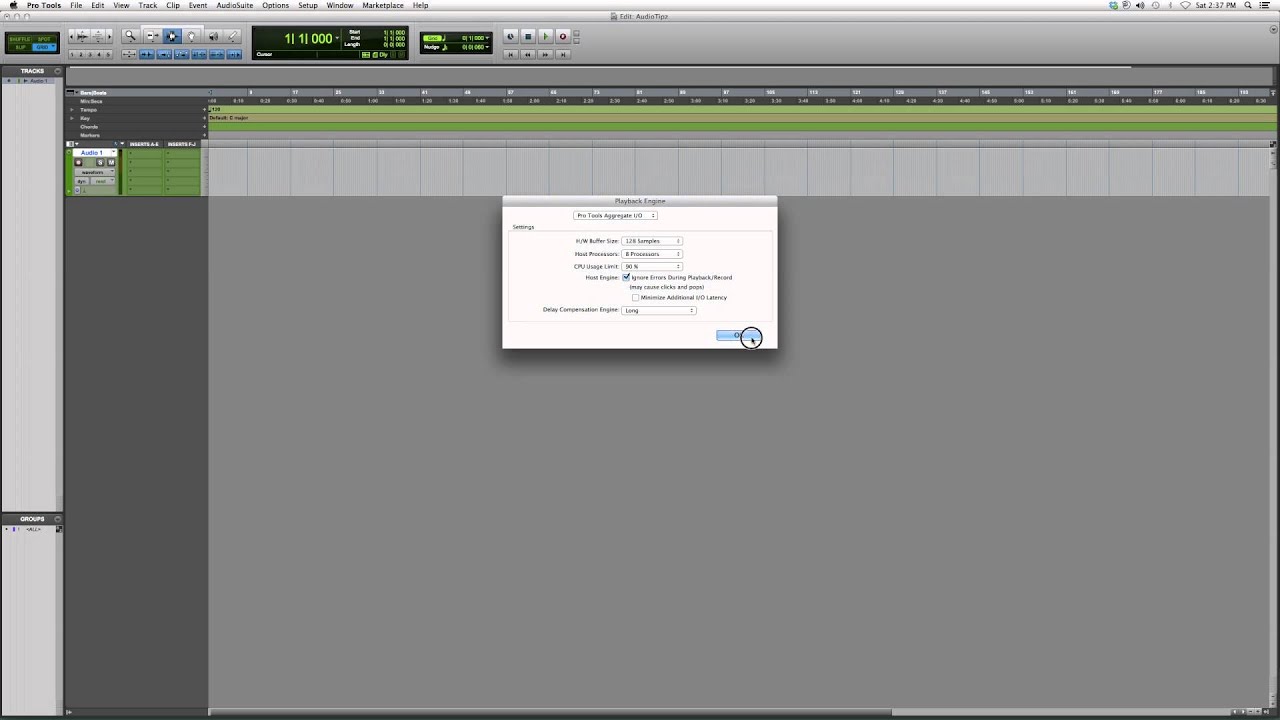Enable Shuffle edit mode

click(x=20, y=39)
